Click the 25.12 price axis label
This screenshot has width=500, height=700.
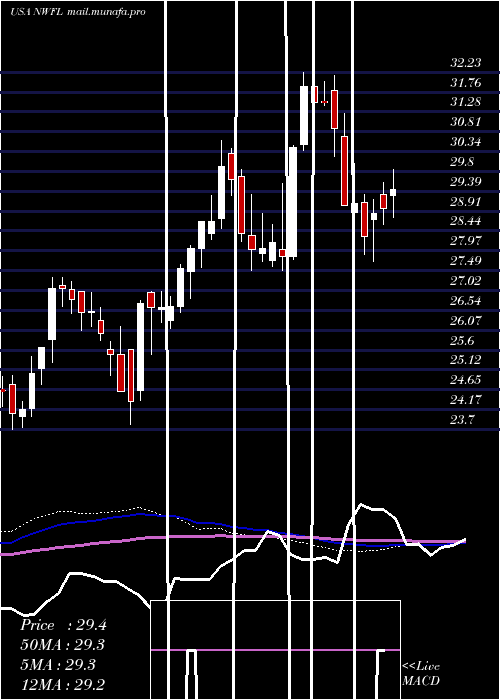466,360
